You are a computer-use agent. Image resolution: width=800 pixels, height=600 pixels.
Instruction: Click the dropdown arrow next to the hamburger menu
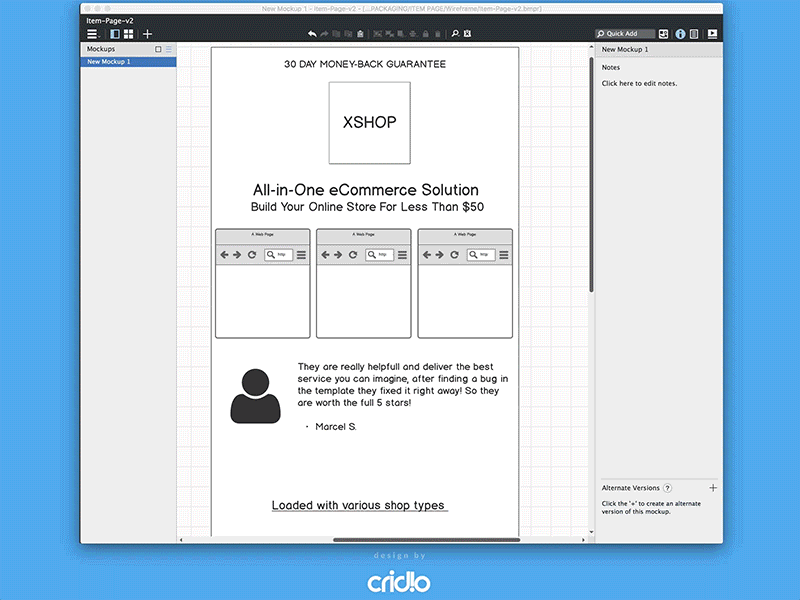coord(101,35)
